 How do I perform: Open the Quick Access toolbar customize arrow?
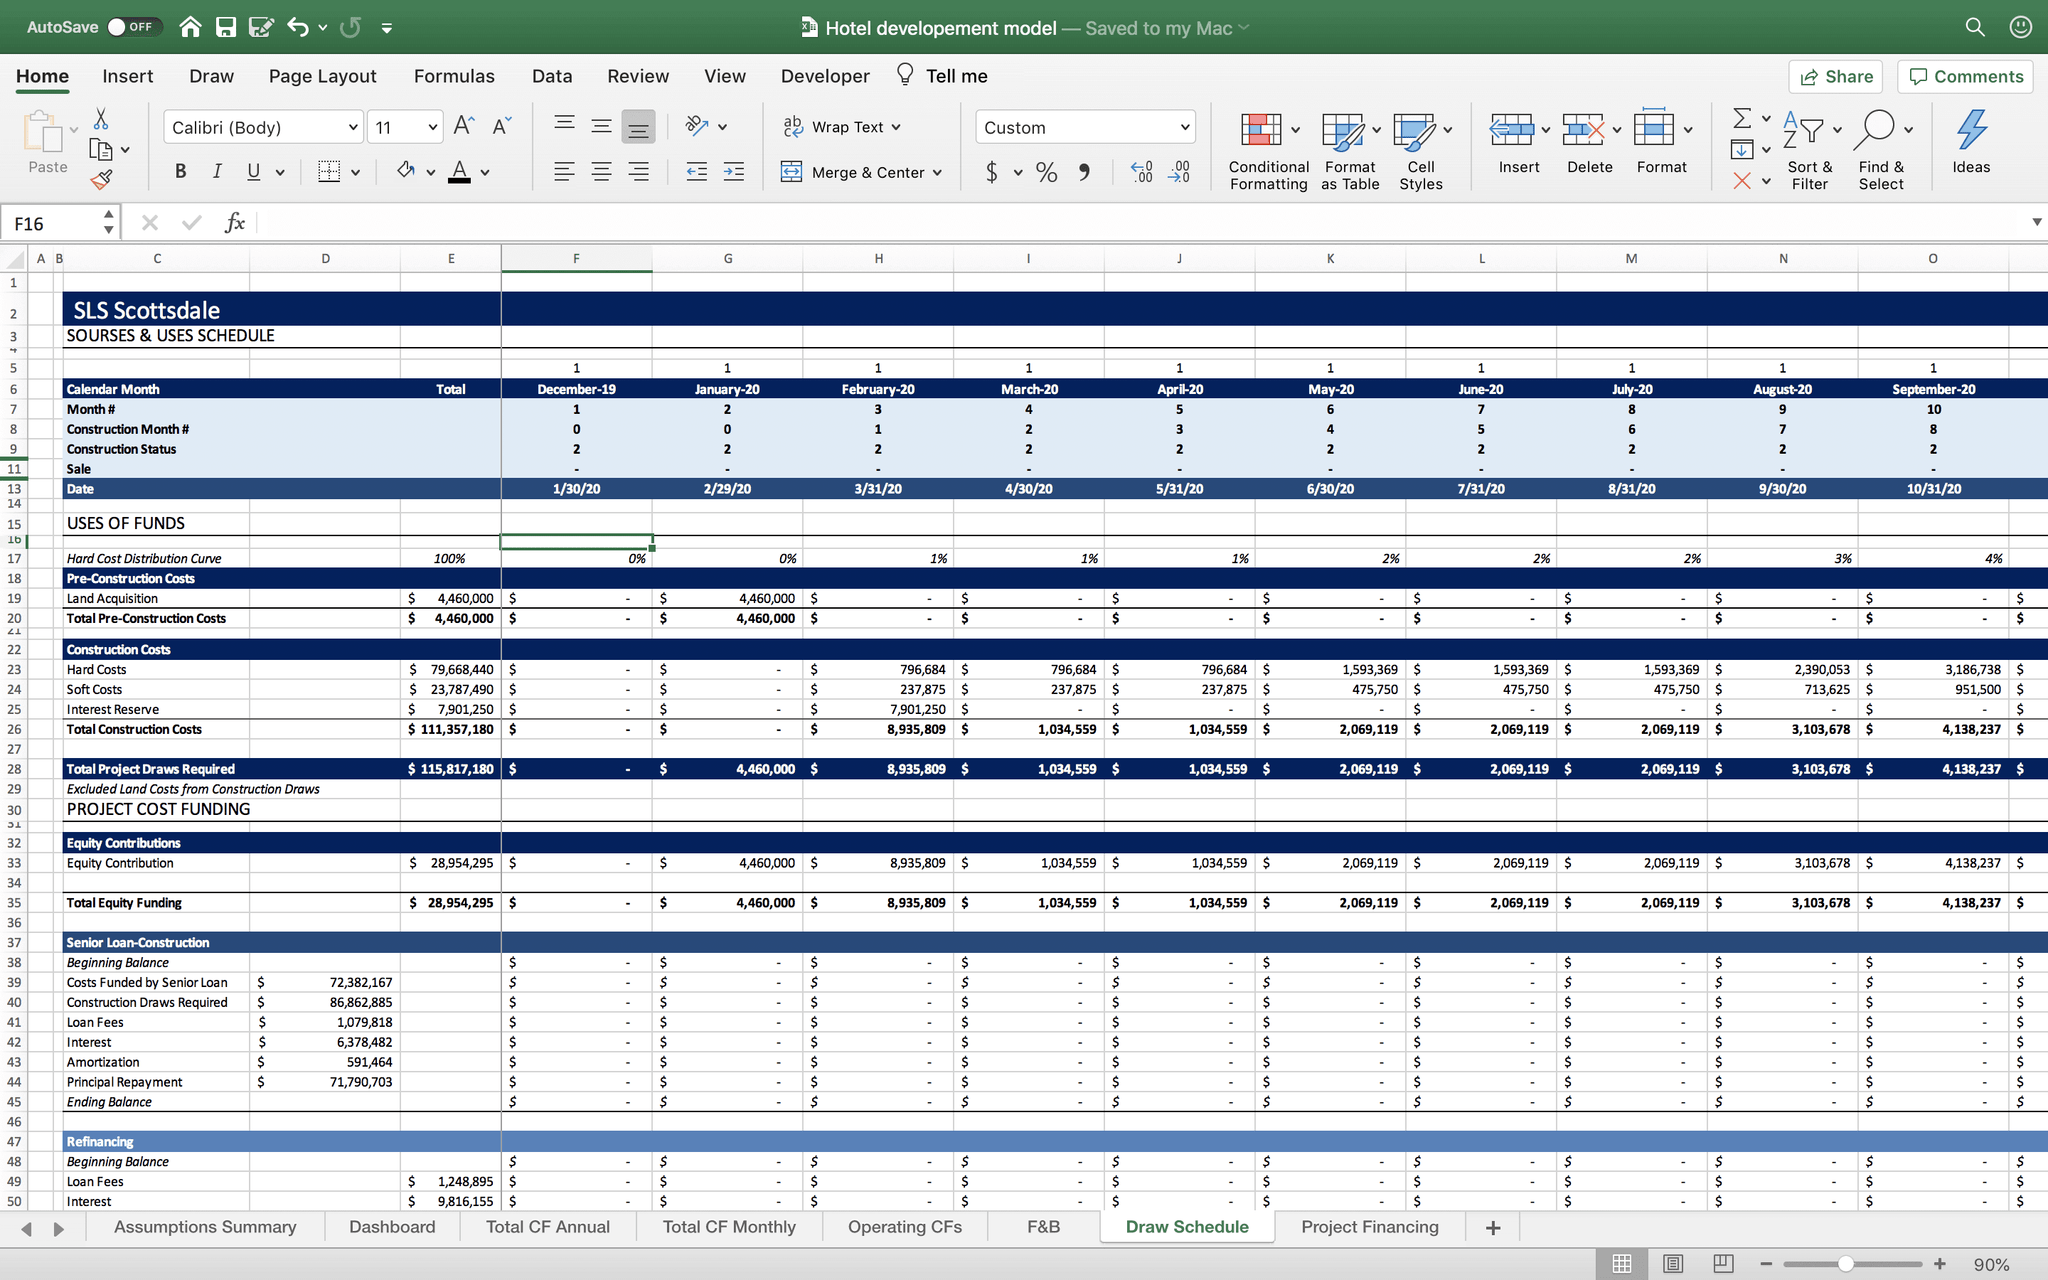point(387,28)
